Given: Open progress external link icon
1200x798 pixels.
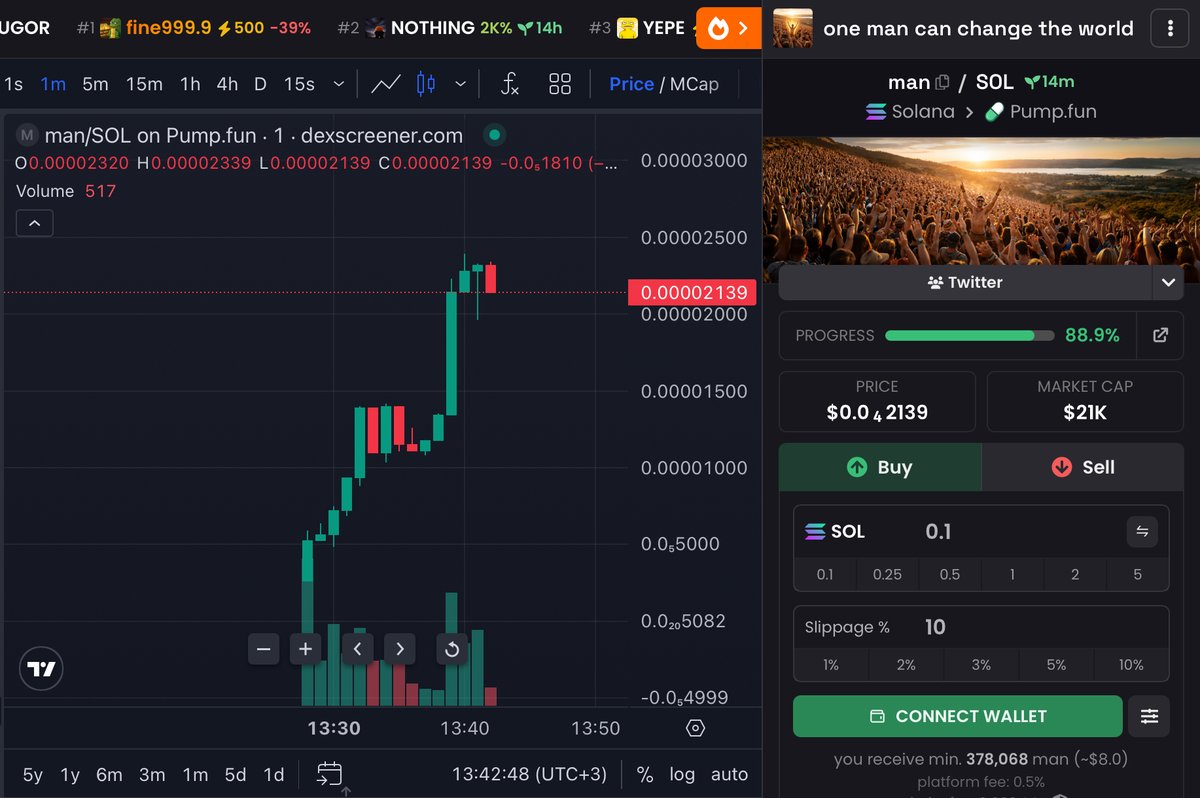Looking at the screenshot, I should (x=1160, y=335).
